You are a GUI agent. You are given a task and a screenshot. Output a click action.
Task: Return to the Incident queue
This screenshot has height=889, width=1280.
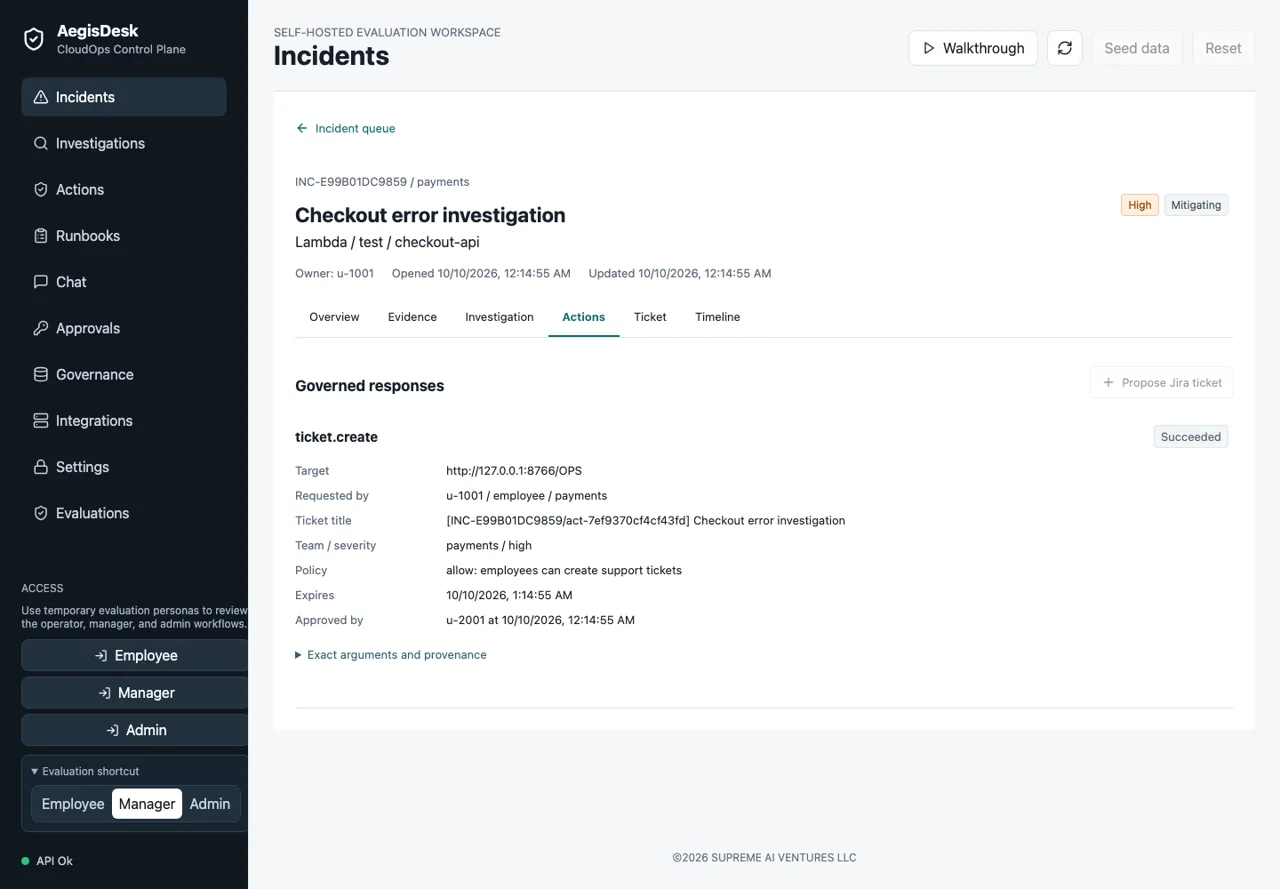point(346,128)
